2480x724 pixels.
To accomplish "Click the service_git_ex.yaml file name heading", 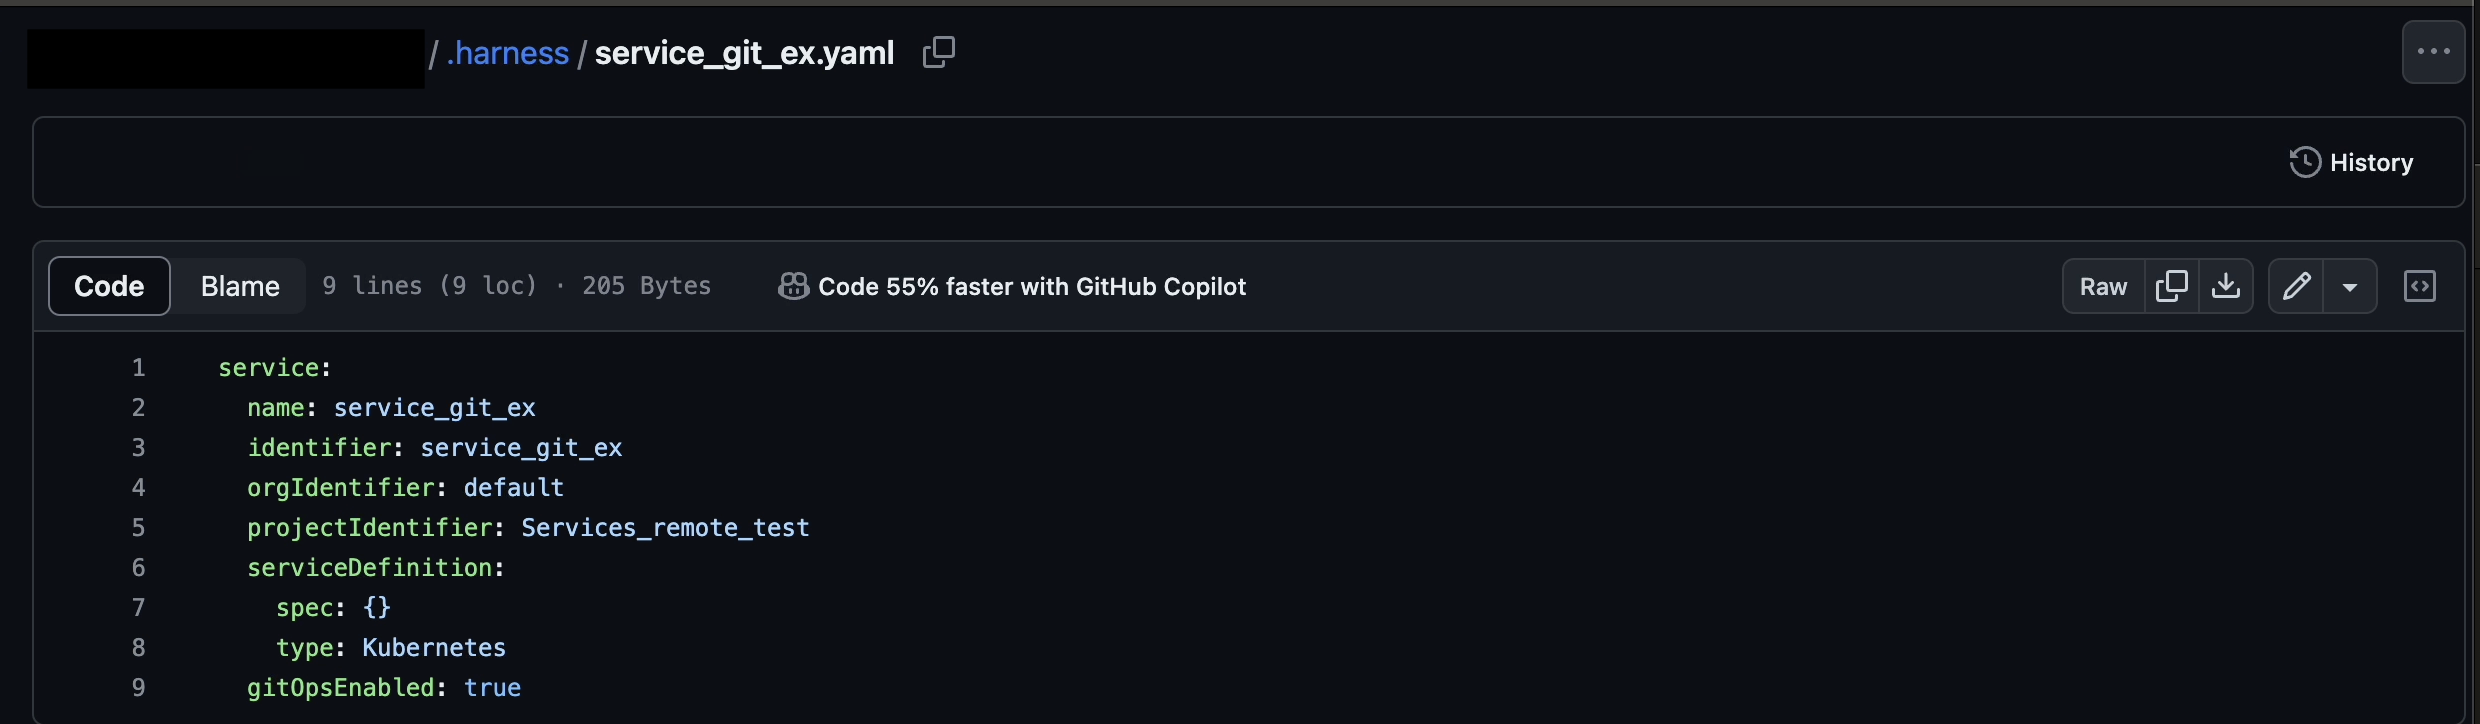I will tap(744, 53).
